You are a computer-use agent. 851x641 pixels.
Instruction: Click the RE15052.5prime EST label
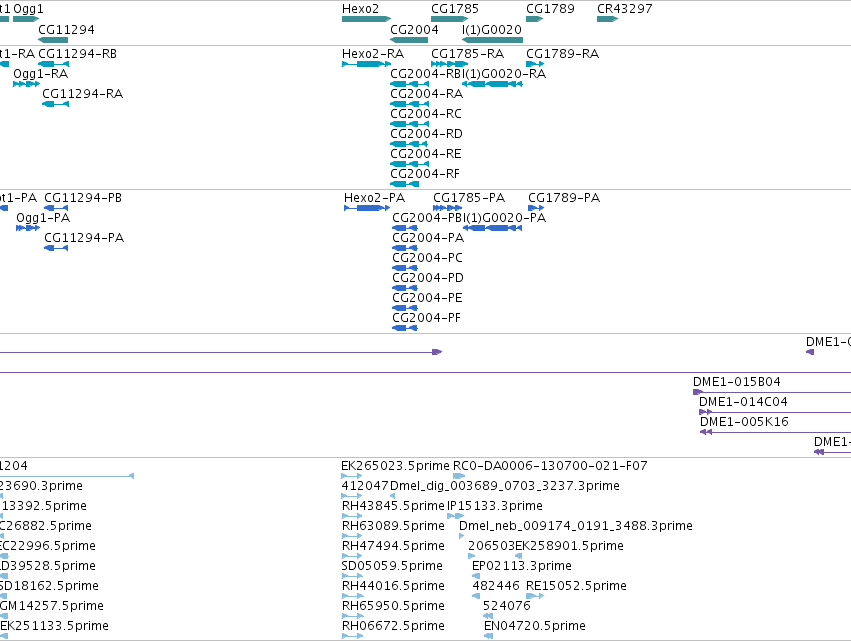tap(576, 586)
